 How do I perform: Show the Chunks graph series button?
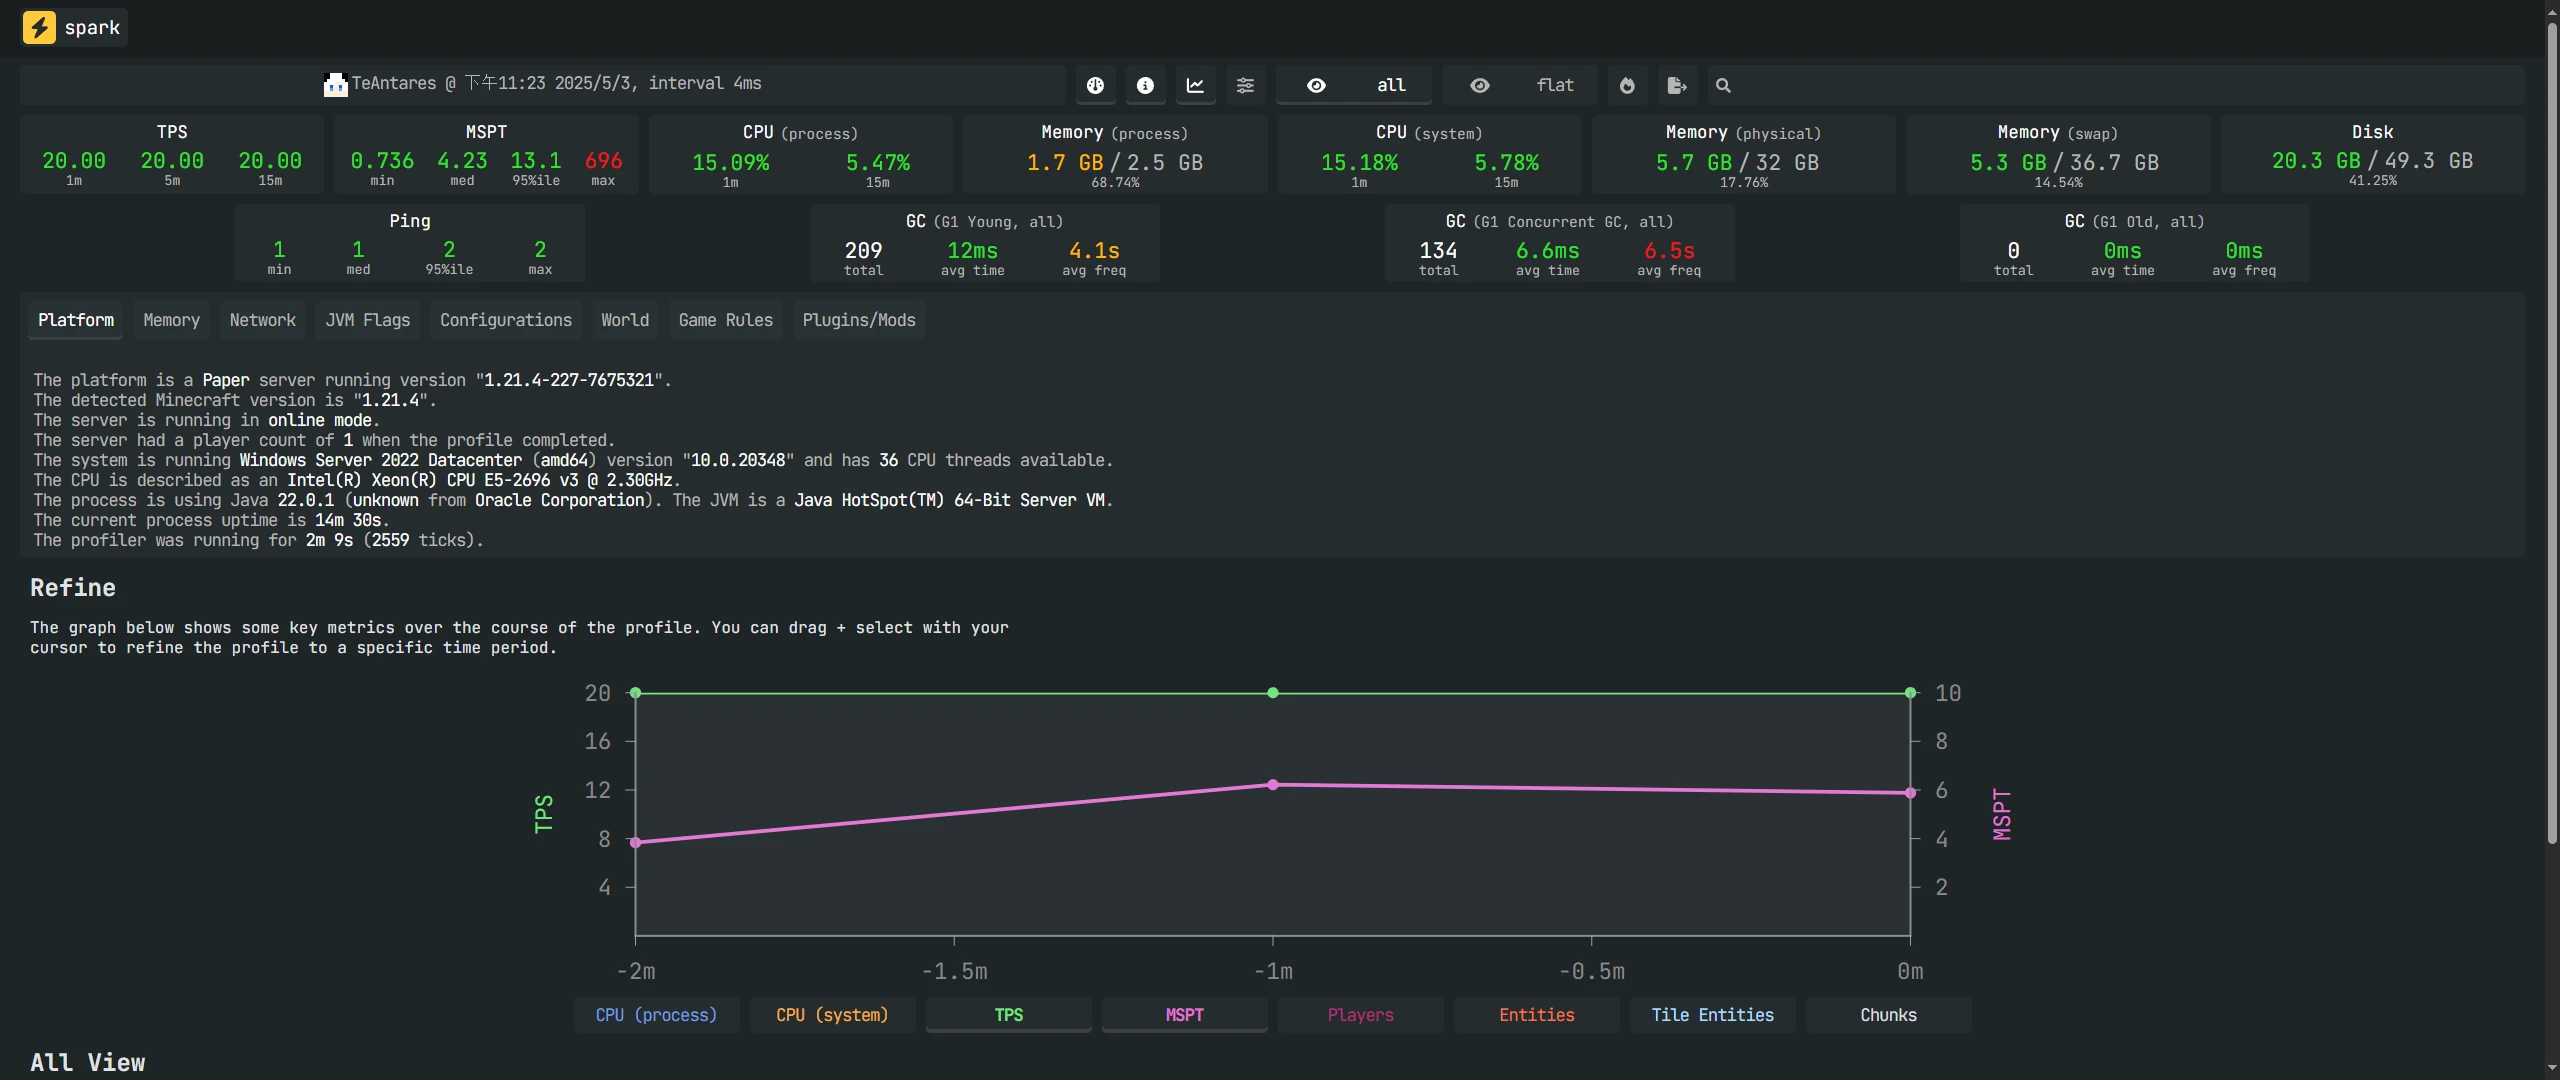click(1888, 1015)
